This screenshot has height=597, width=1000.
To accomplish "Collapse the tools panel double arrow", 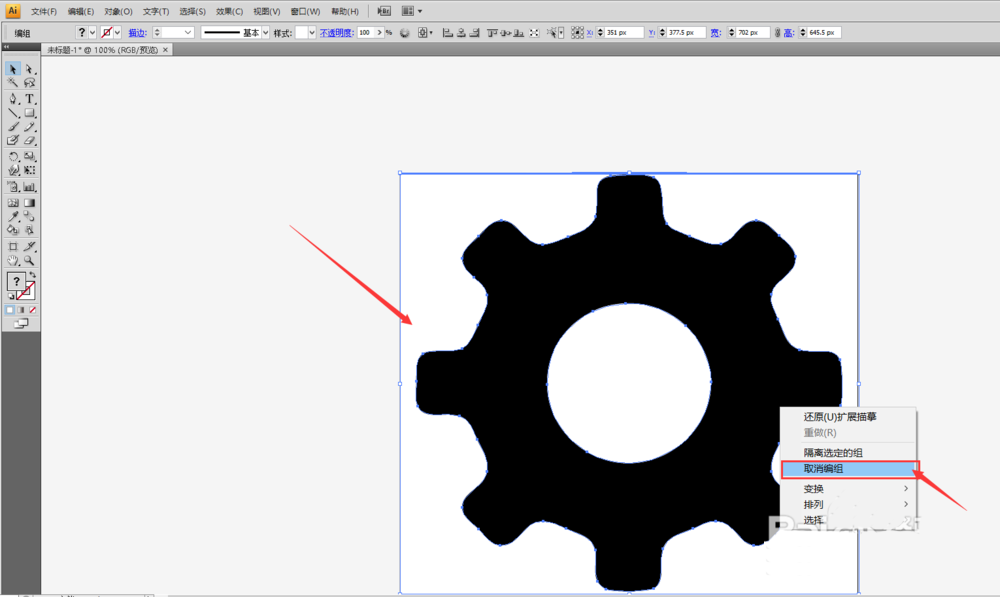I will coord(6,47).
